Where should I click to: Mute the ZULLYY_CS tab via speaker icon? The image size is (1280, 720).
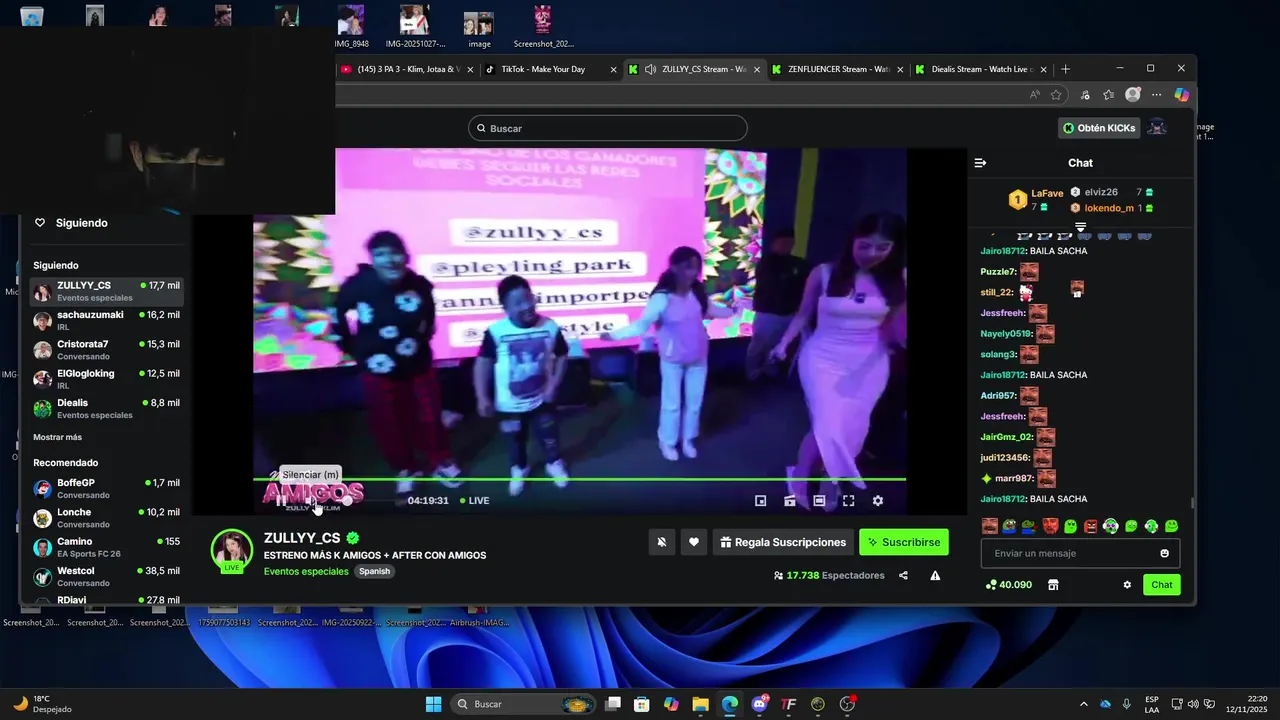point(651,69)
